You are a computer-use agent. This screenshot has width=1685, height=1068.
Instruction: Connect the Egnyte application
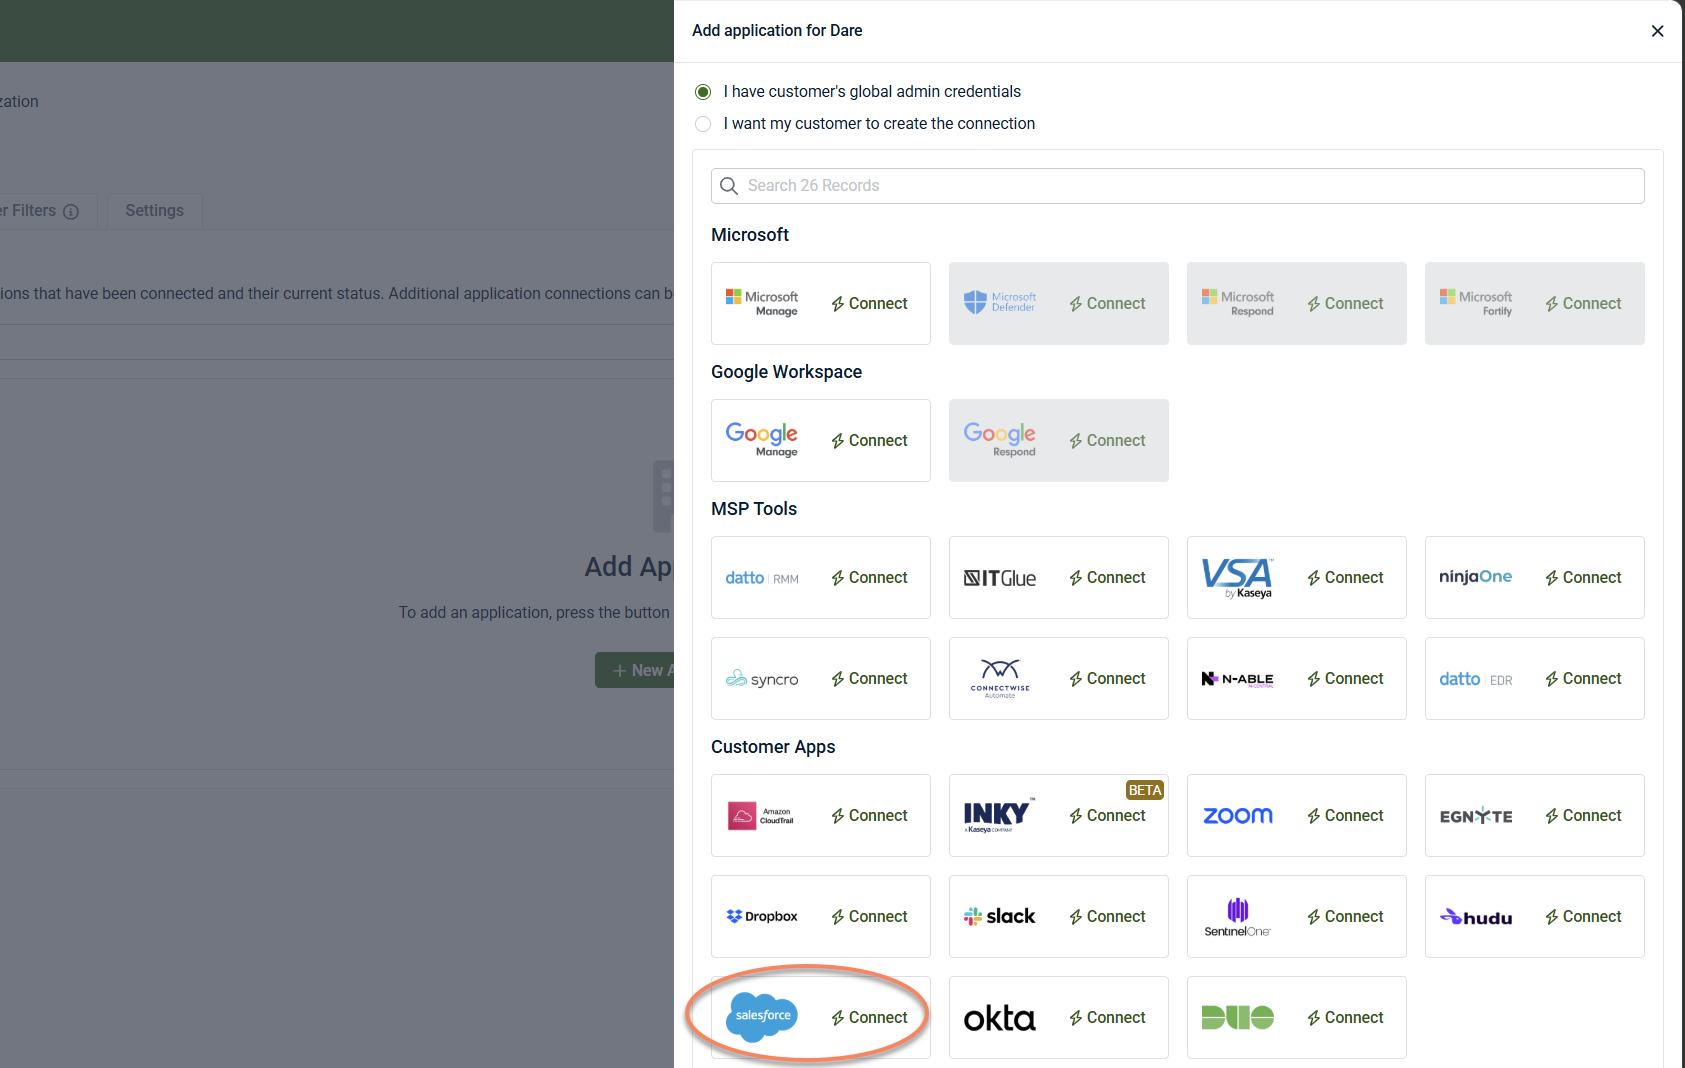point(1583,816)
